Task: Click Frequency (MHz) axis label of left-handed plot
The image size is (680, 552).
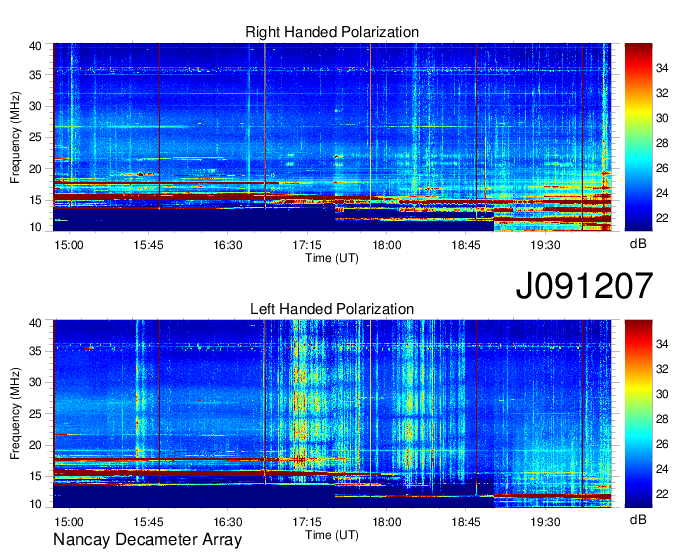Action: click(15, 414)
